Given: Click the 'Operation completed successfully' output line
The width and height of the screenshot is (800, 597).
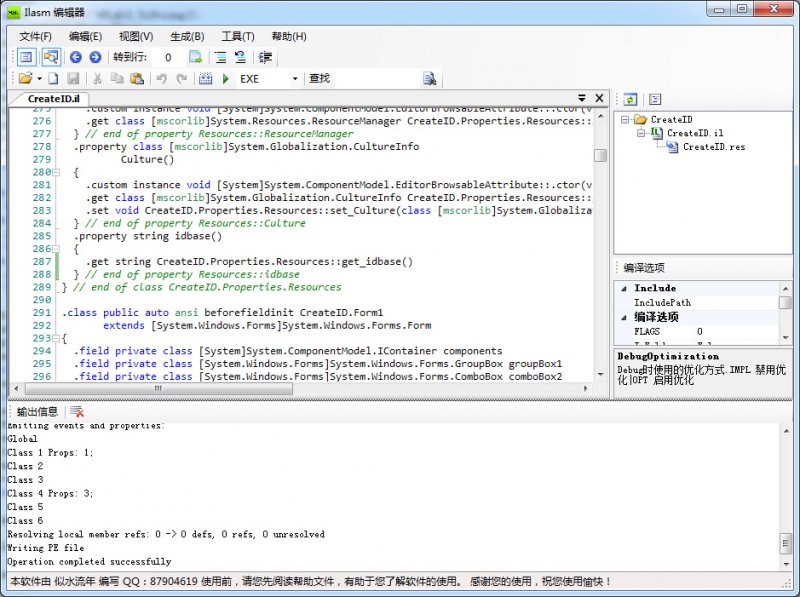Looking at the screenshot, I should pos(89,561).
